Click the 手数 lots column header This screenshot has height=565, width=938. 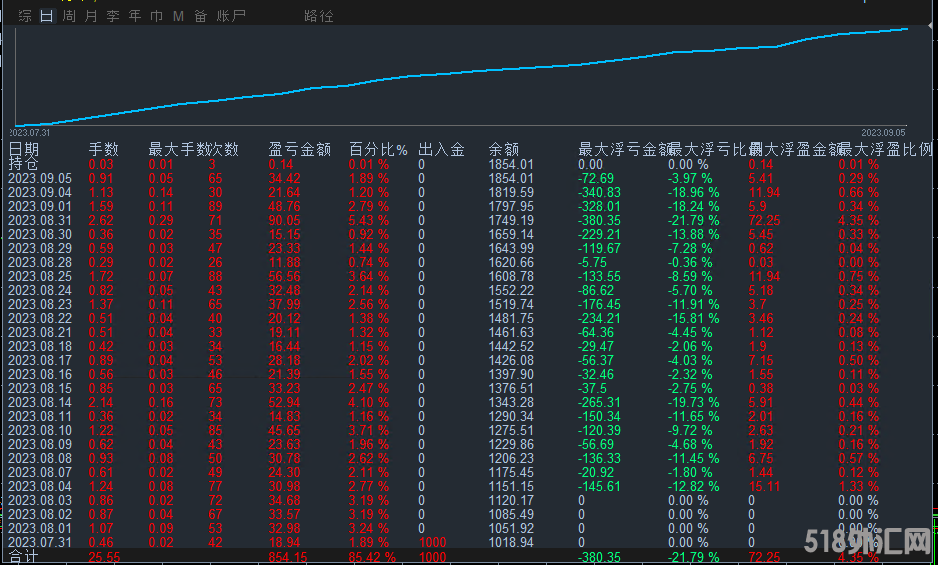(x=103, y=150)
